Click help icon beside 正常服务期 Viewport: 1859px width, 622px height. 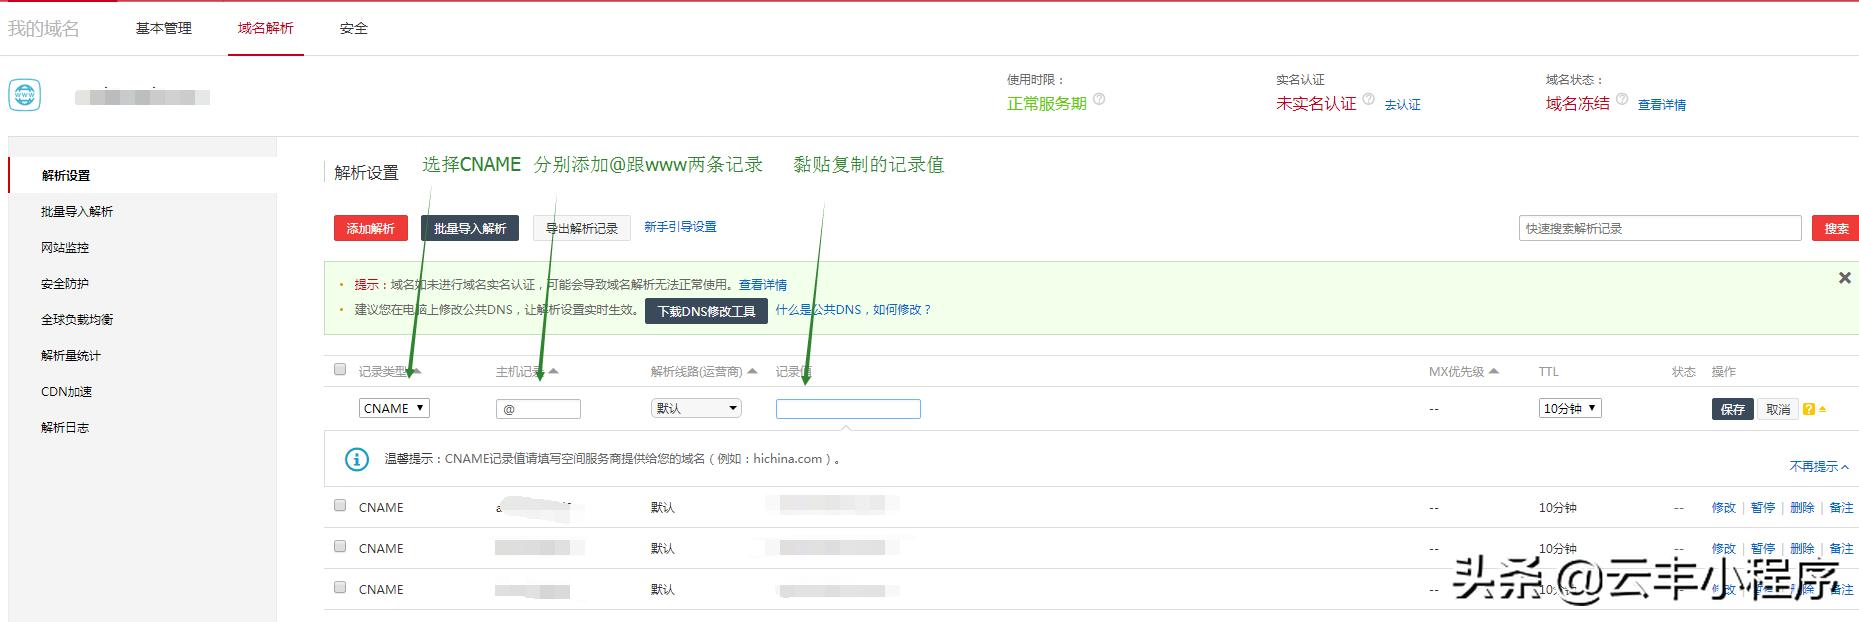pos(1099,99)
